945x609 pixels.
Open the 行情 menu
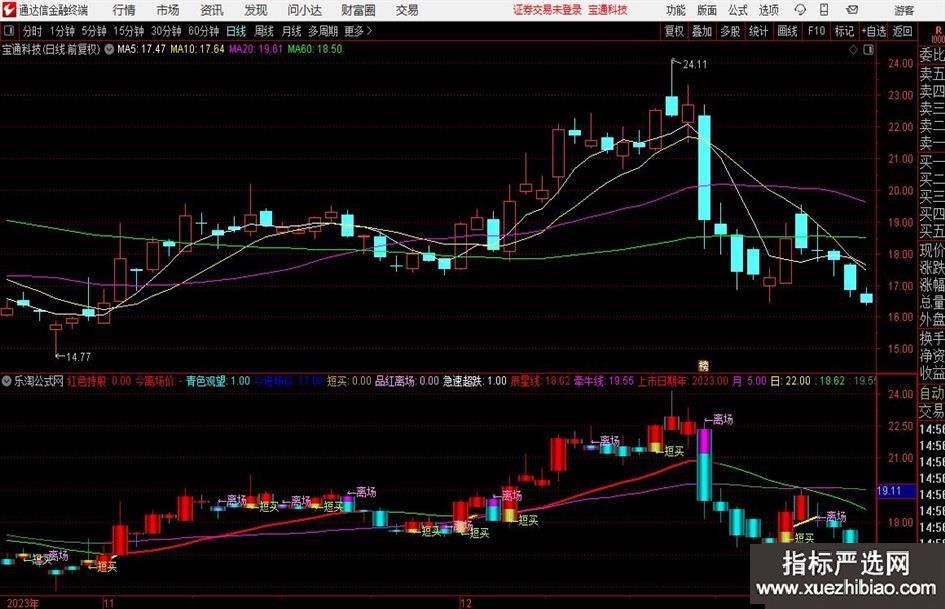pyautogui.click(x=124, y=10)
